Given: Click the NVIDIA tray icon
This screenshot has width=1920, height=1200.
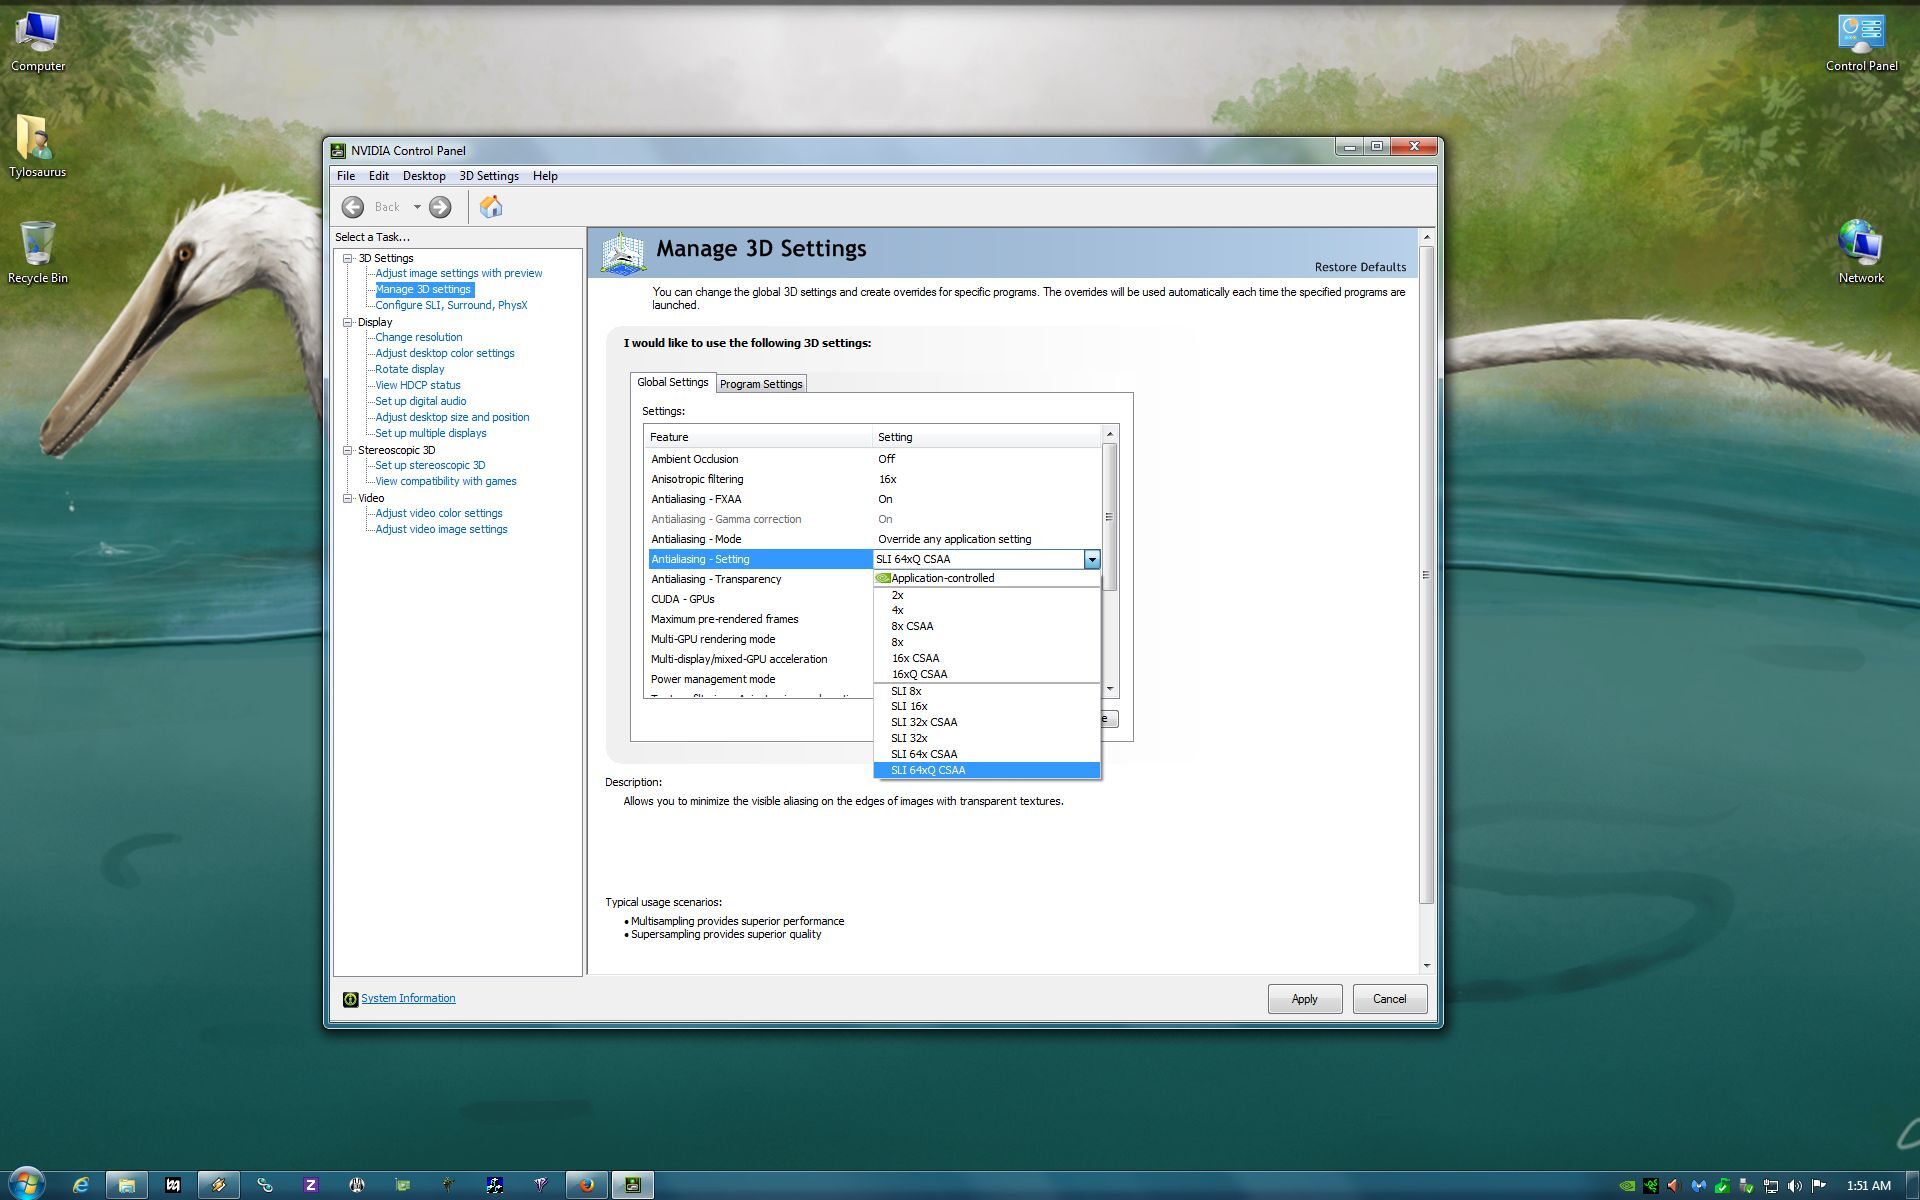Looking at the screenshot, I should point(1627,1186).
